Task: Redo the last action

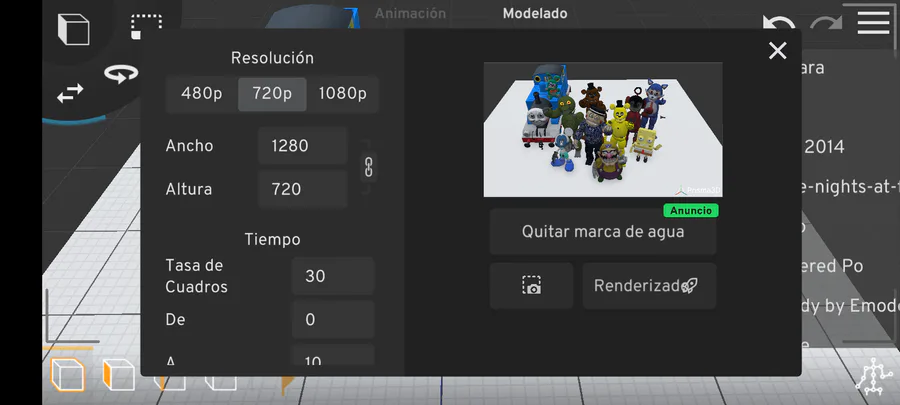Action: (826, 24)
